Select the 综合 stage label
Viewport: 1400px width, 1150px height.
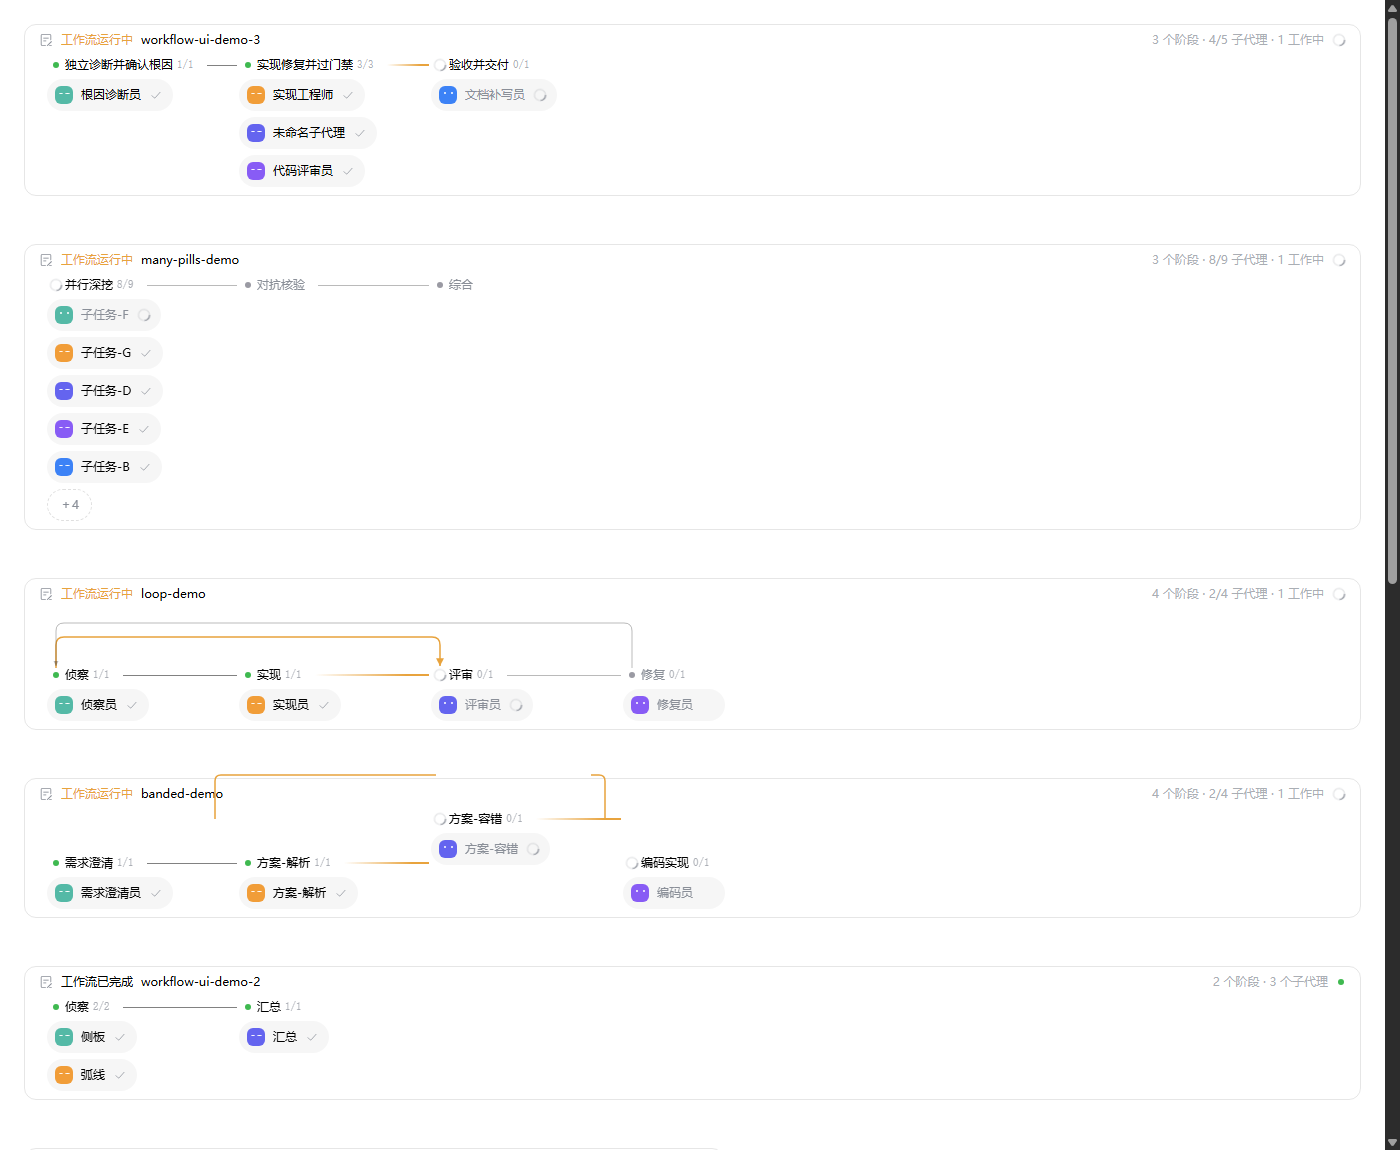461,285
